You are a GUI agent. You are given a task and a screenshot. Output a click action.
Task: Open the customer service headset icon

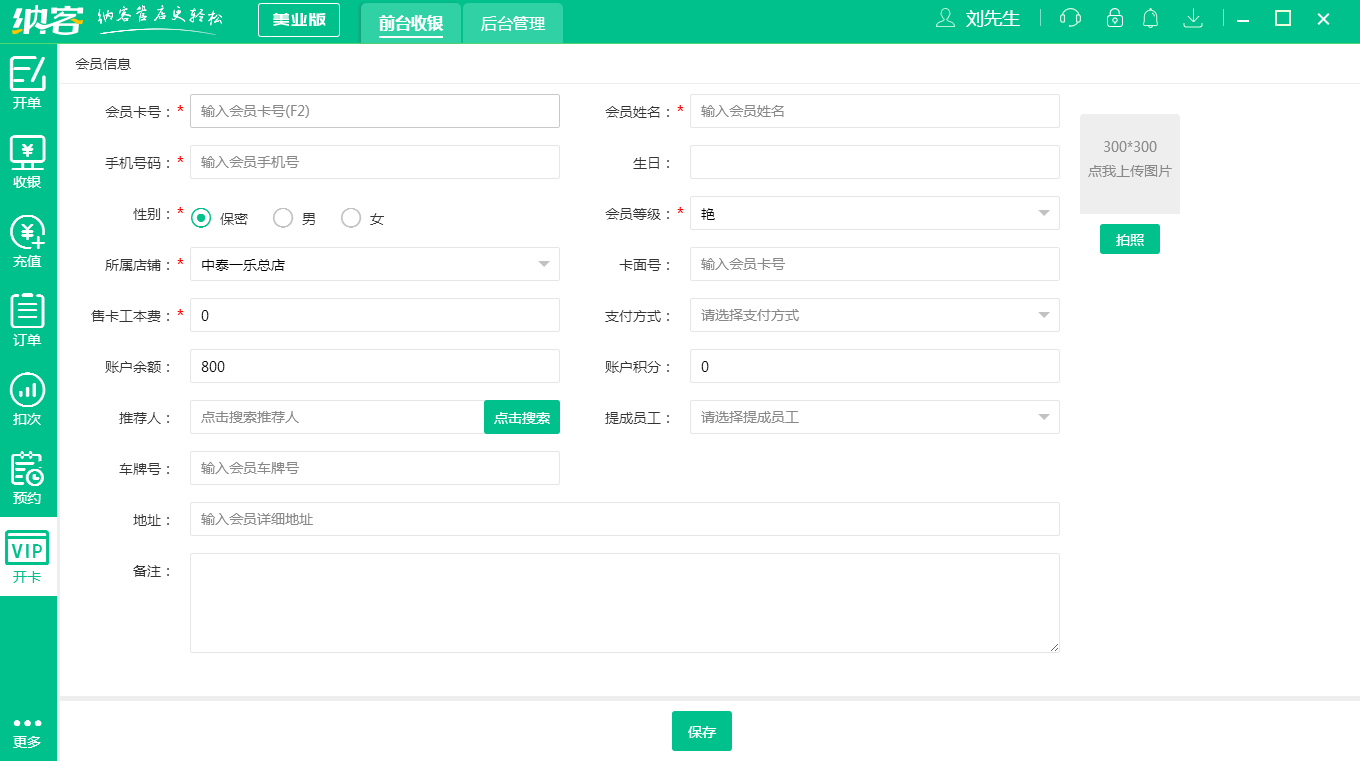point(1069,17)
